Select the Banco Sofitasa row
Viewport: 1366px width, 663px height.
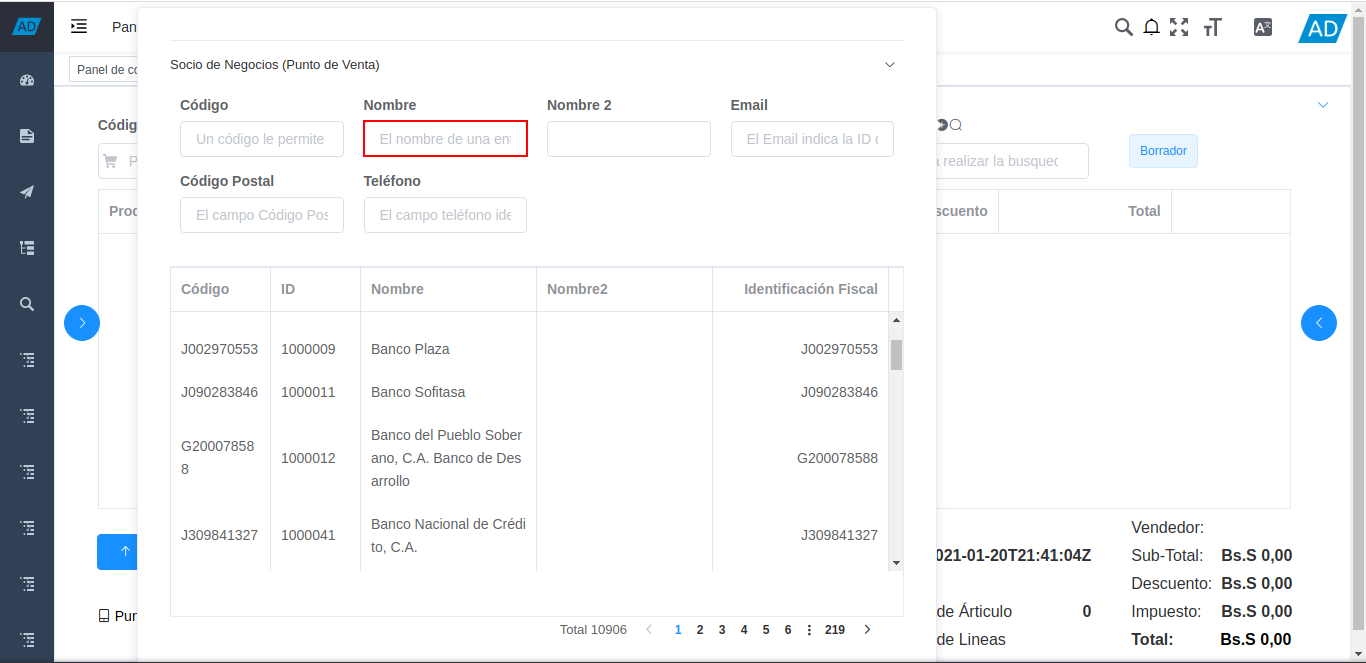pos(529,392)
